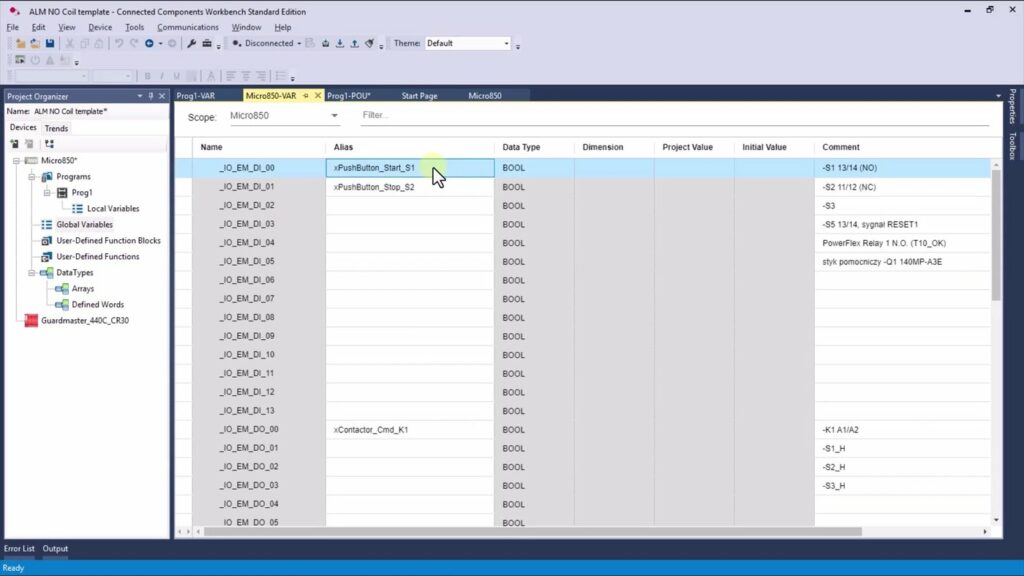Click the toolbox briefcase icon in toolbar
This screenshot has height=576, width=1024.
[x=207, y=44]
